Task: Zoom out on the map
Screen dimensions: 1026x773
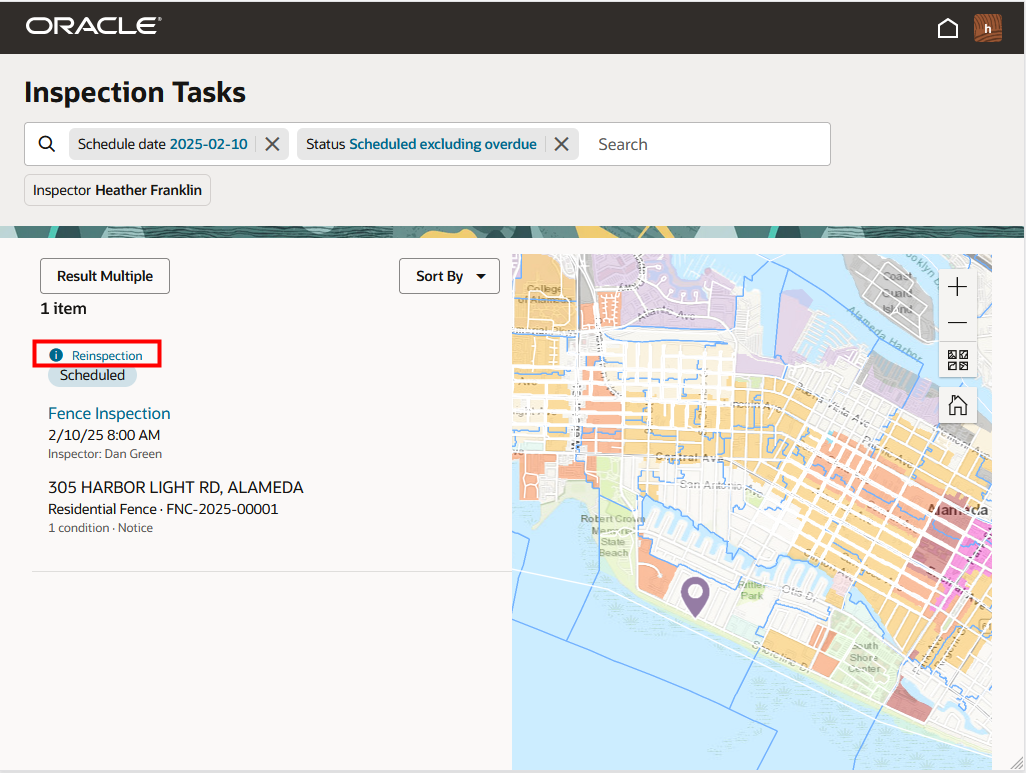Action: pyautogui.click(x=957, y=323)
